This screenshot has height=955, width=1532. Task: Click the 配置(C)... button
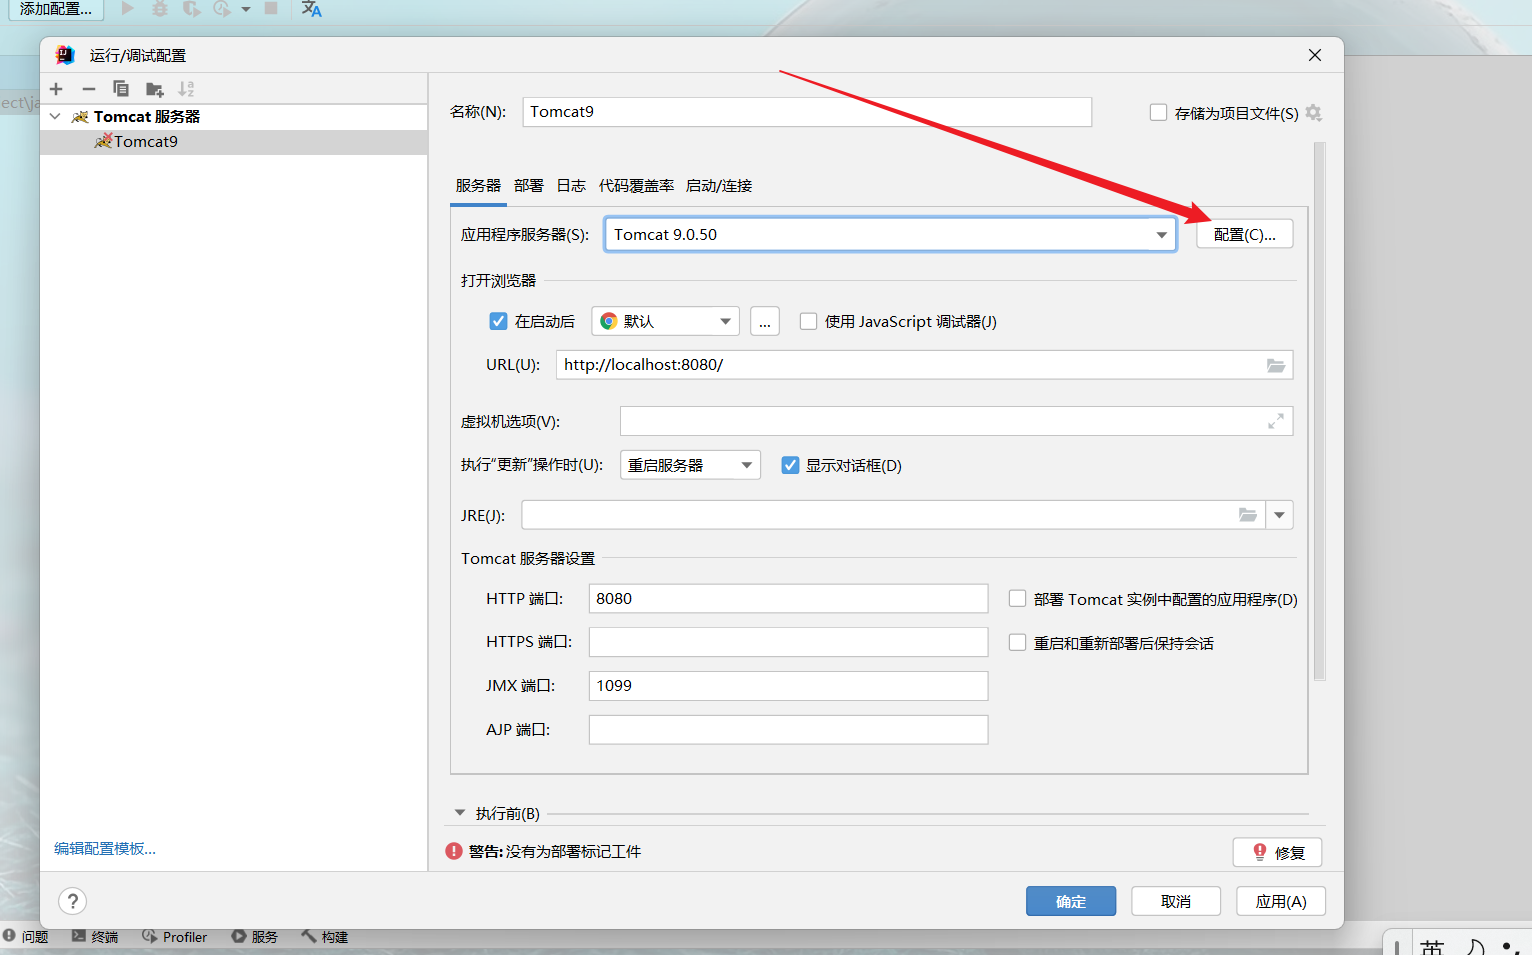pos(1244,234)
